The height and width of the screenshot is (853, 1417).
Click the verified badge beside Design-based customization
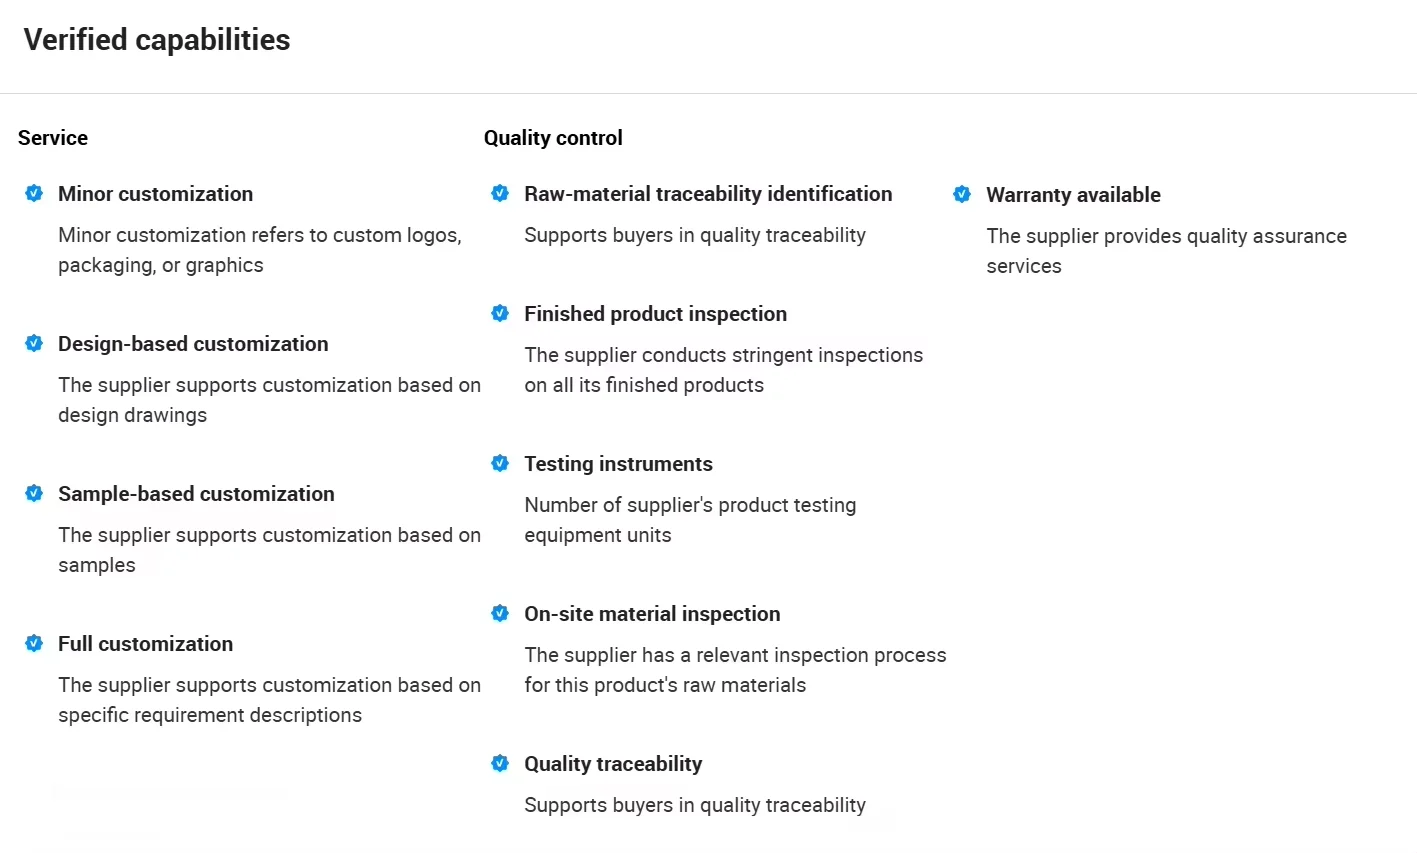pyautogui.click(x=34, y=343)
